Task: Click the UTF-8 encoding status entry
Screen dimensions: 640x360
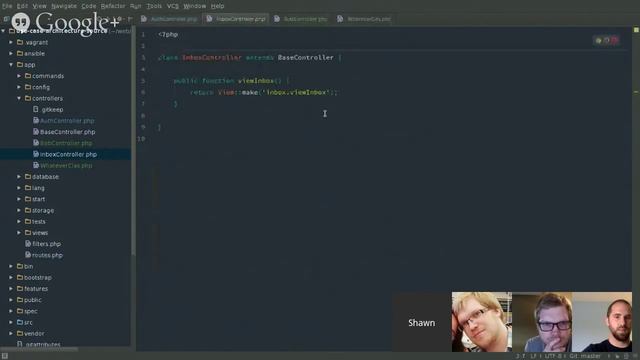Action: (553, 356)
